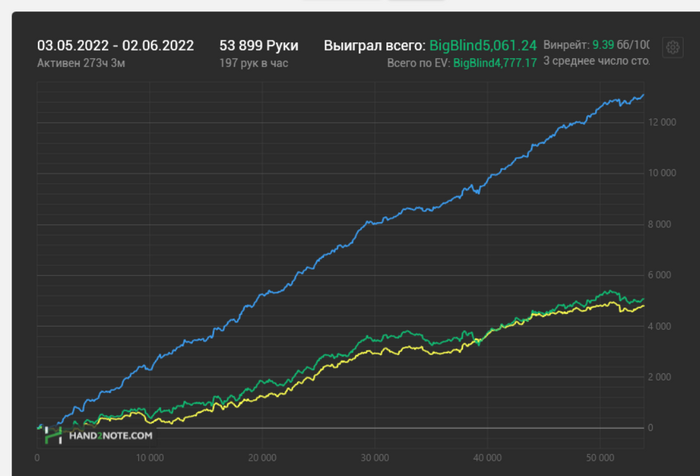700x476 pixels.
Task: Select total winnings value BigBlind5,061.24
Action: tap(483, 46)
